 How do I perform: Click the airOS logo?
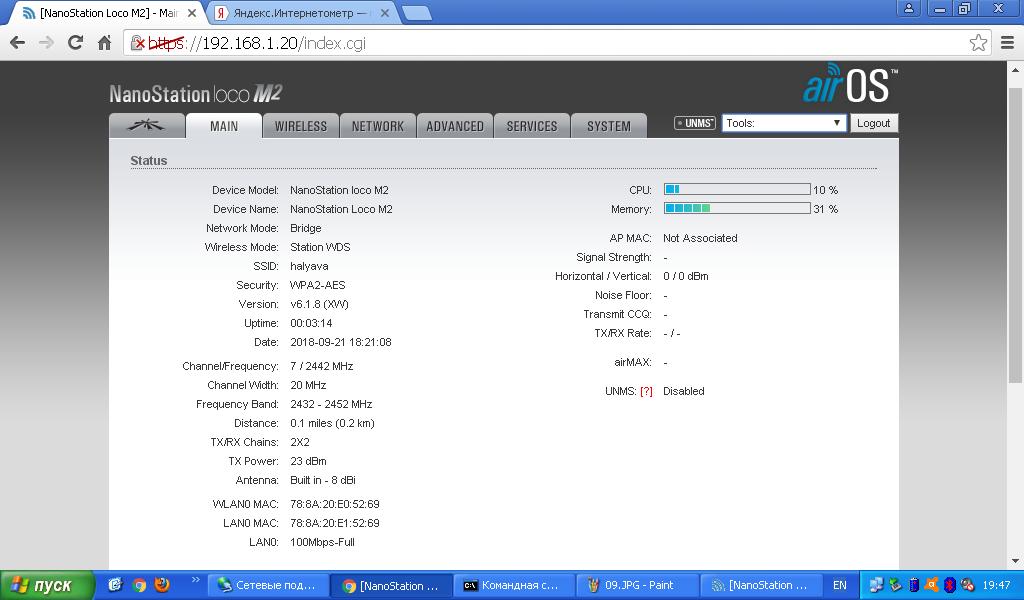click(x=850, y=84)
